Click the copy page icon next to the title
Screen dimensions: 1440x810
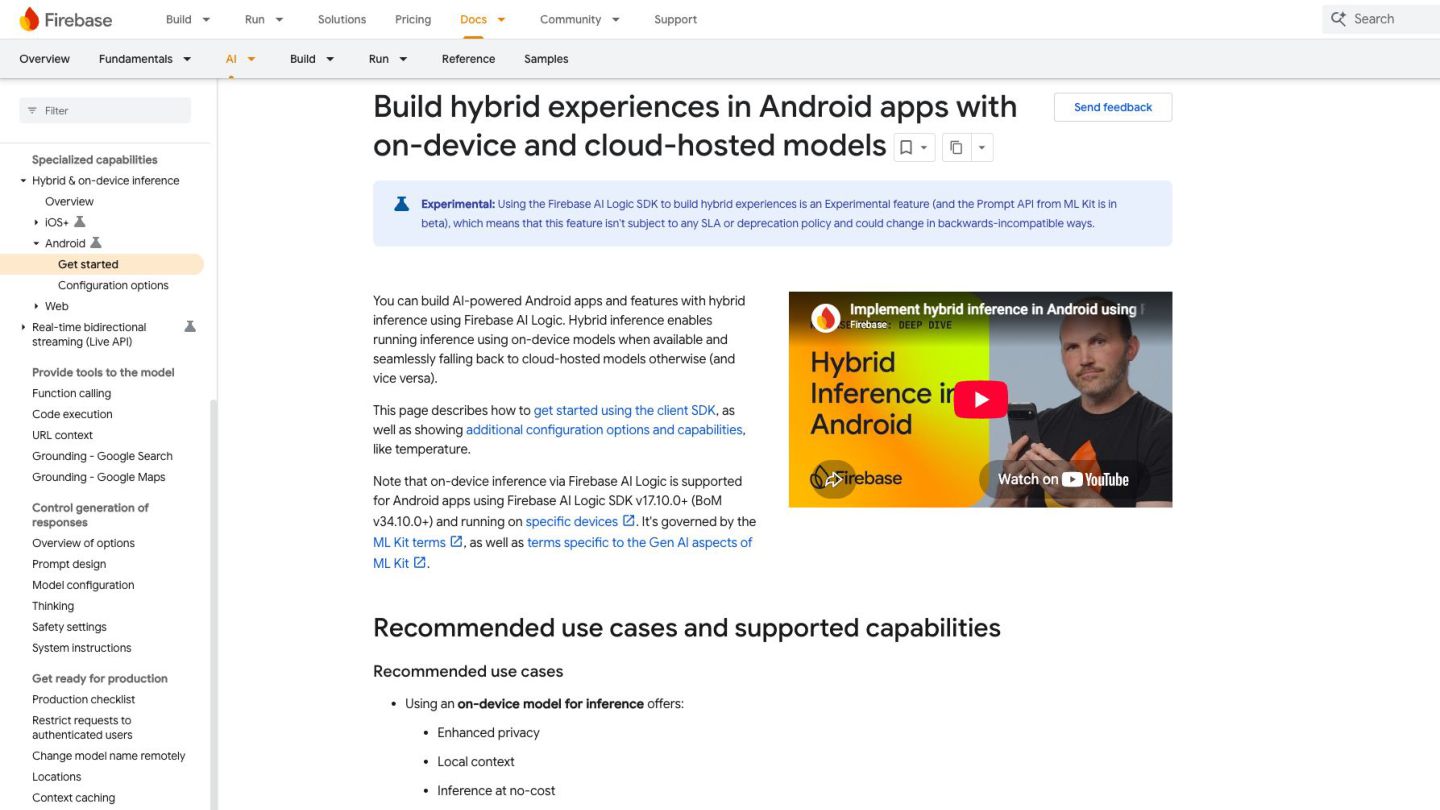pyautogui.click(x=956, y=148)
